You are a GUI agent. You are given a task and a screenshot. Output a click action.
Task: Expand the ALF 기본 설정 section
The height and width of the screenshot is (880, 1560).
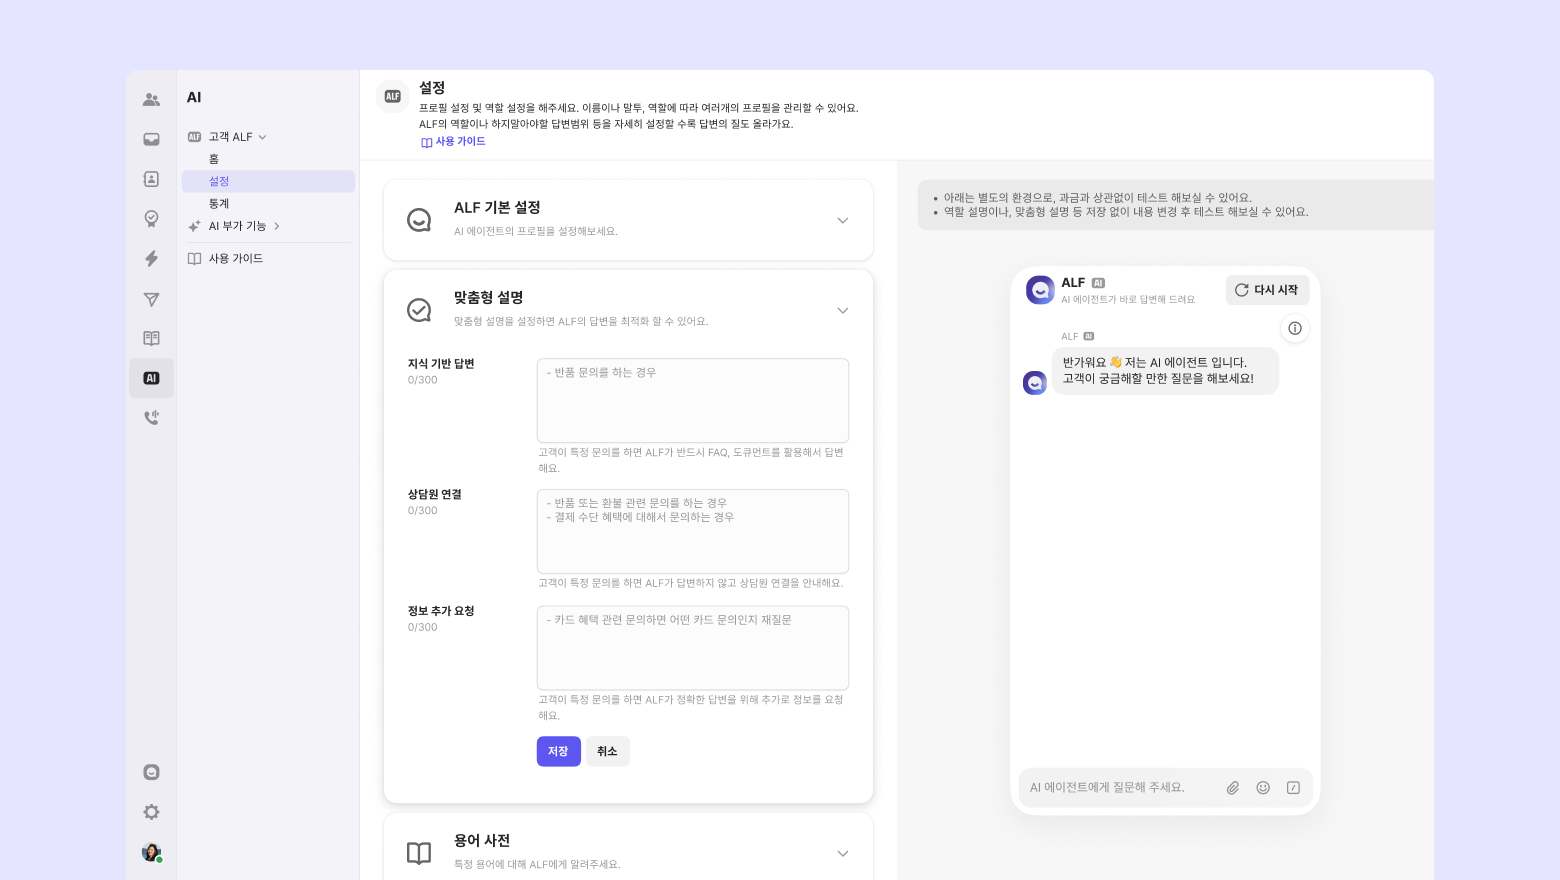(x=842, y=220)
